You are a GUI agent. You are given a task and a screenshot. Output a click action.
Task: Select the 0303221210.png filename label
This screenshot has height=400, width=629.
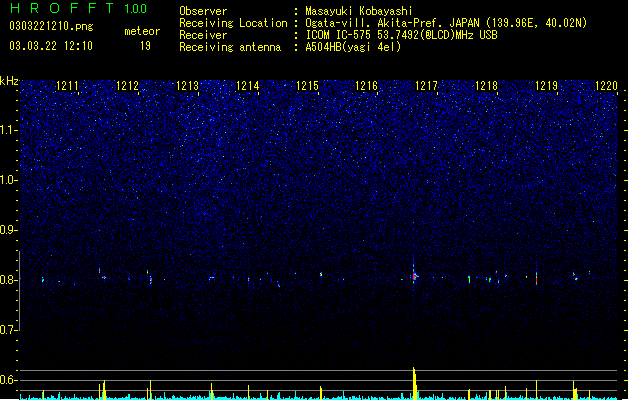(x=51, y=26)
